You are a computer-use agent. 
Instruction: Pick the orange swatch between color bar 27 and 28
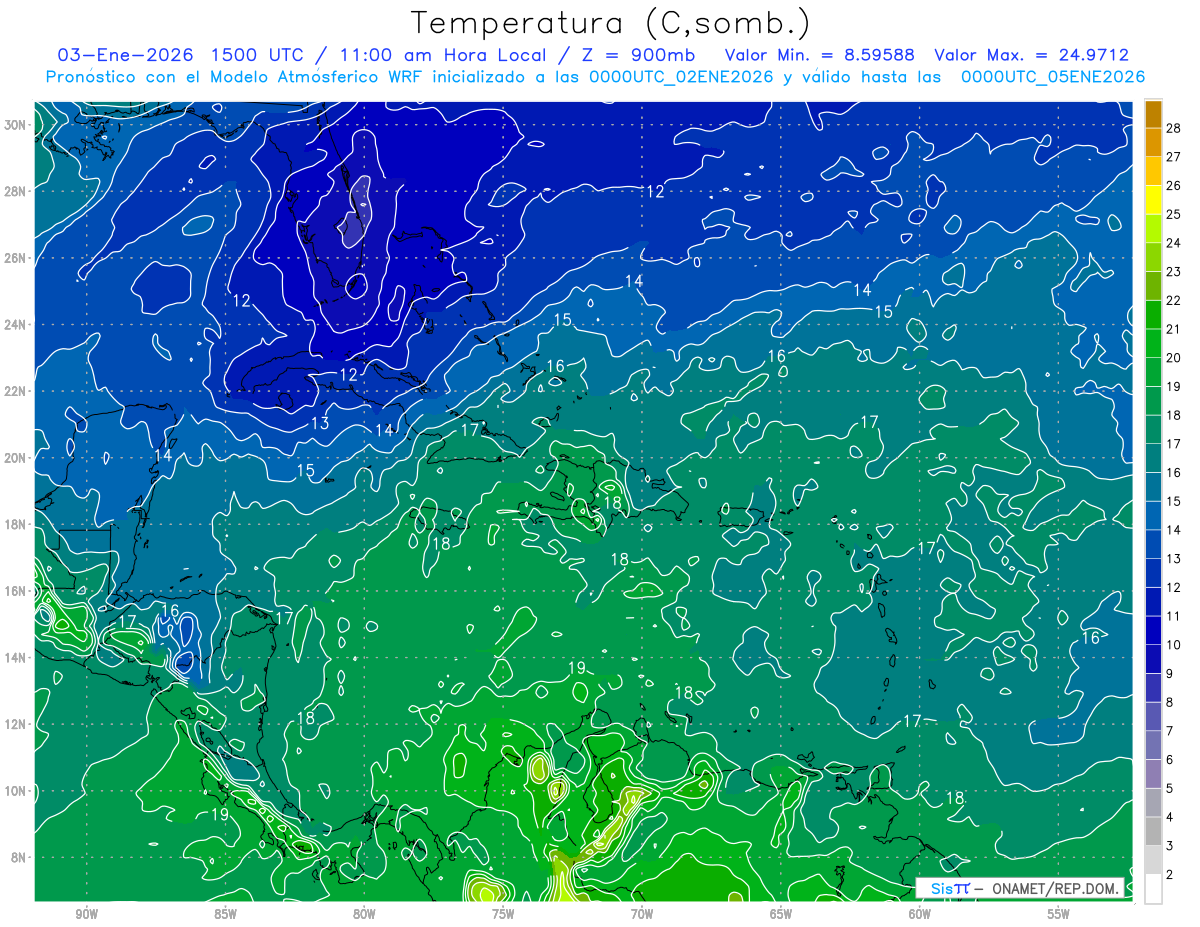[x=1153, y=143]
